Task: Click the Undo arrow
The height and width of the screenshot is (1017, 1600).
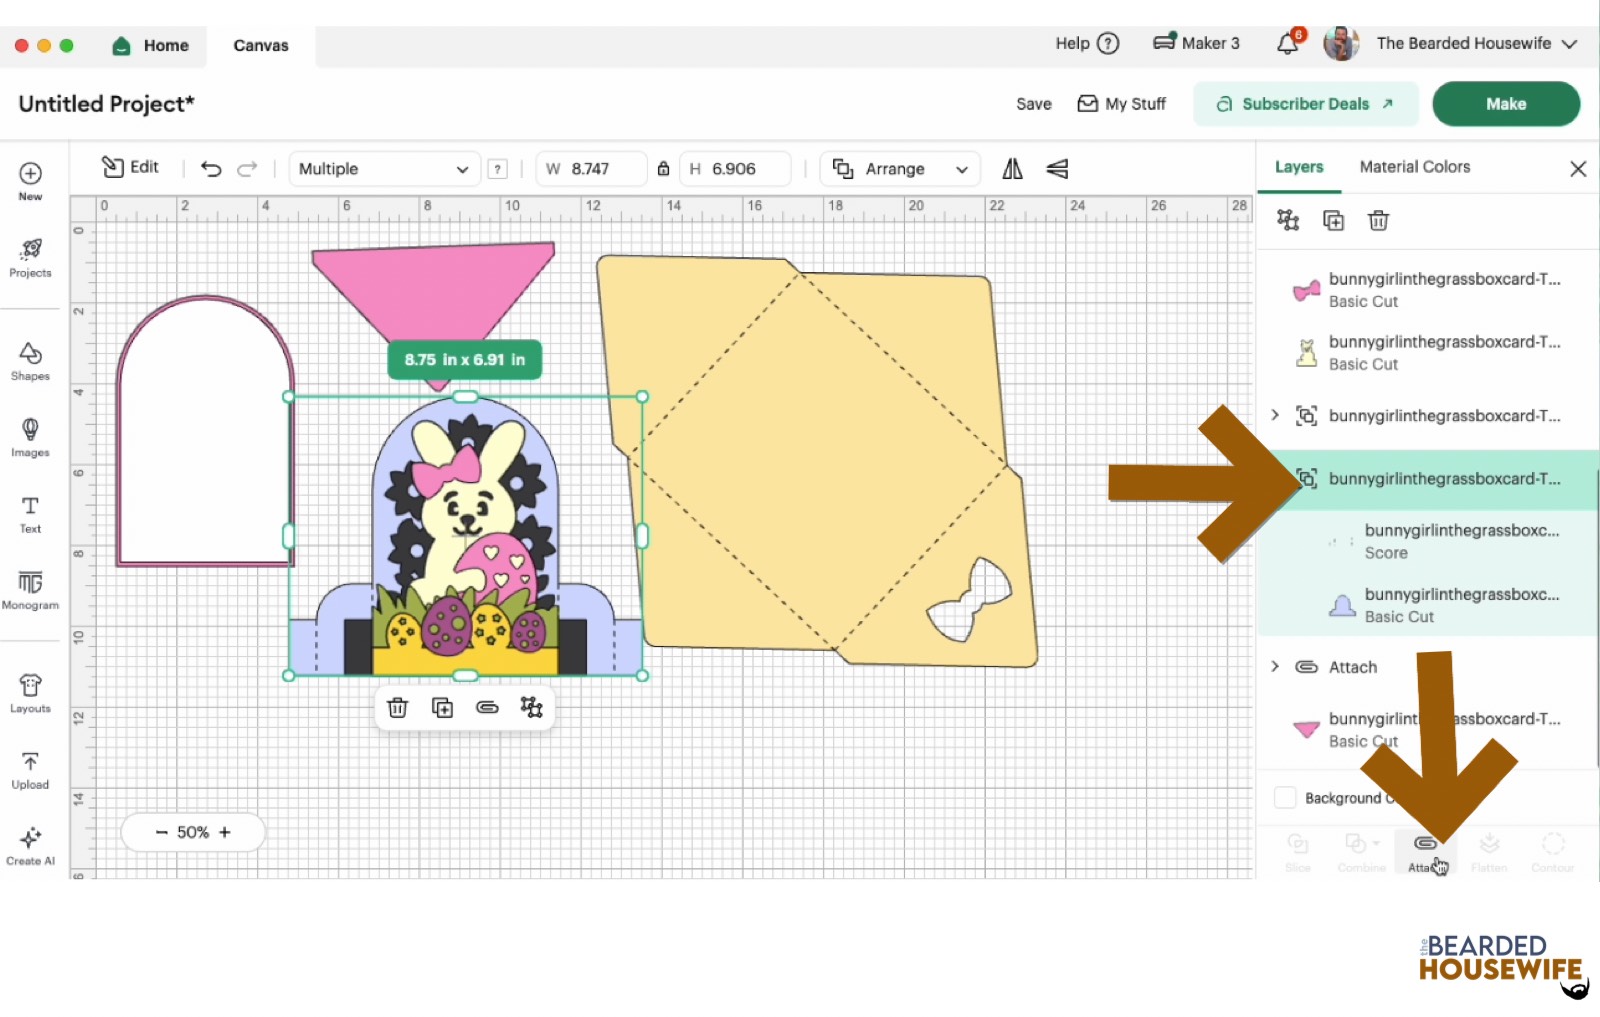Action: [211, 169]
